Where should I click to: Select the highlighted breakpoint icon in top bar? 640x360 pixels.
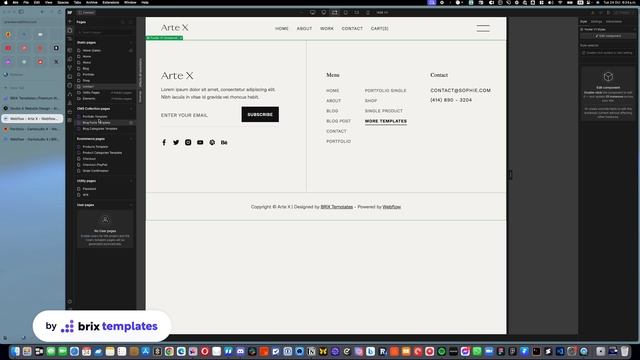click(x=335, y=12)
